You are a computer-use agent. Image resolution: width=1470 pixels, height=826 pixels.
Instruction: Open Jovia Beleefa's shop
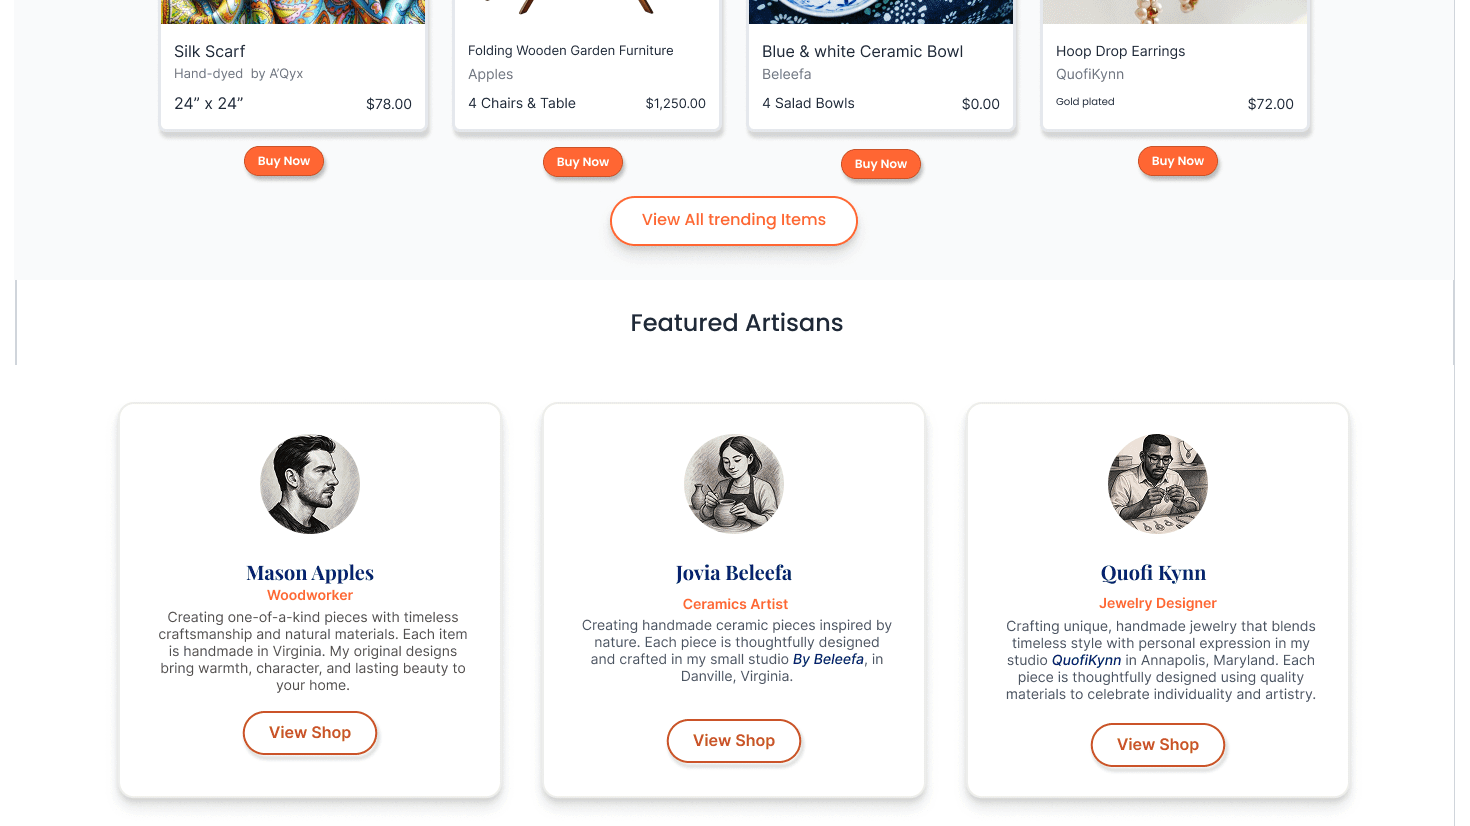click(x=734, y=741)
